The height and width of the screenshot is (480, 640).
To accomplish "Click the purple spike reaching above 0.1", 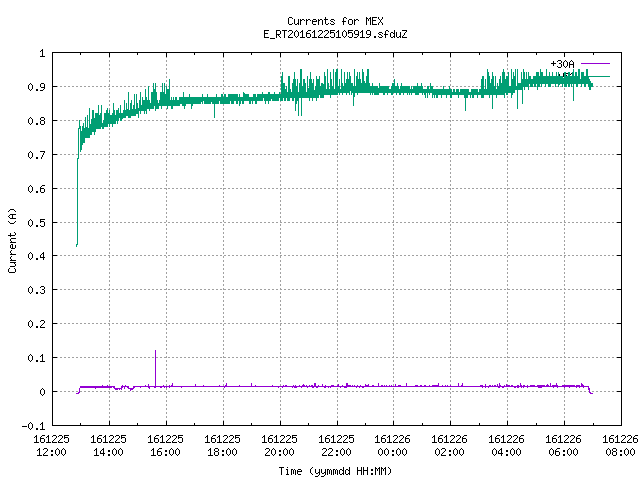I will click(155, 367).
